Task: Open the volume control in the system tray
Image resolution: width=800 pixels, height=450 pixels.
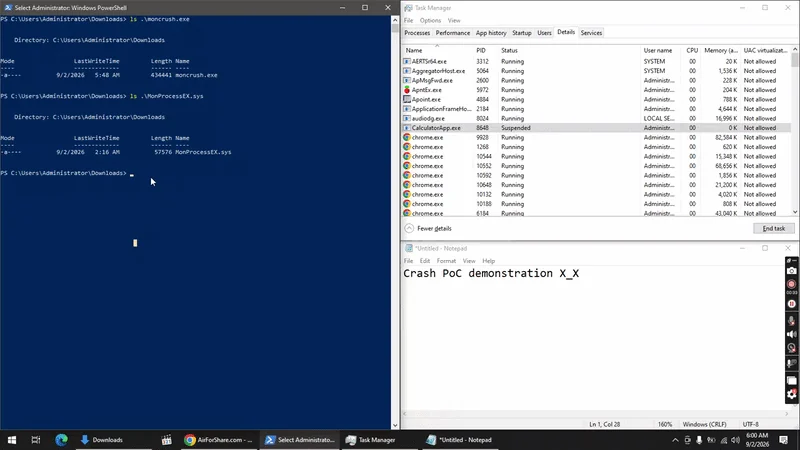Action: (x=735, y=440)
